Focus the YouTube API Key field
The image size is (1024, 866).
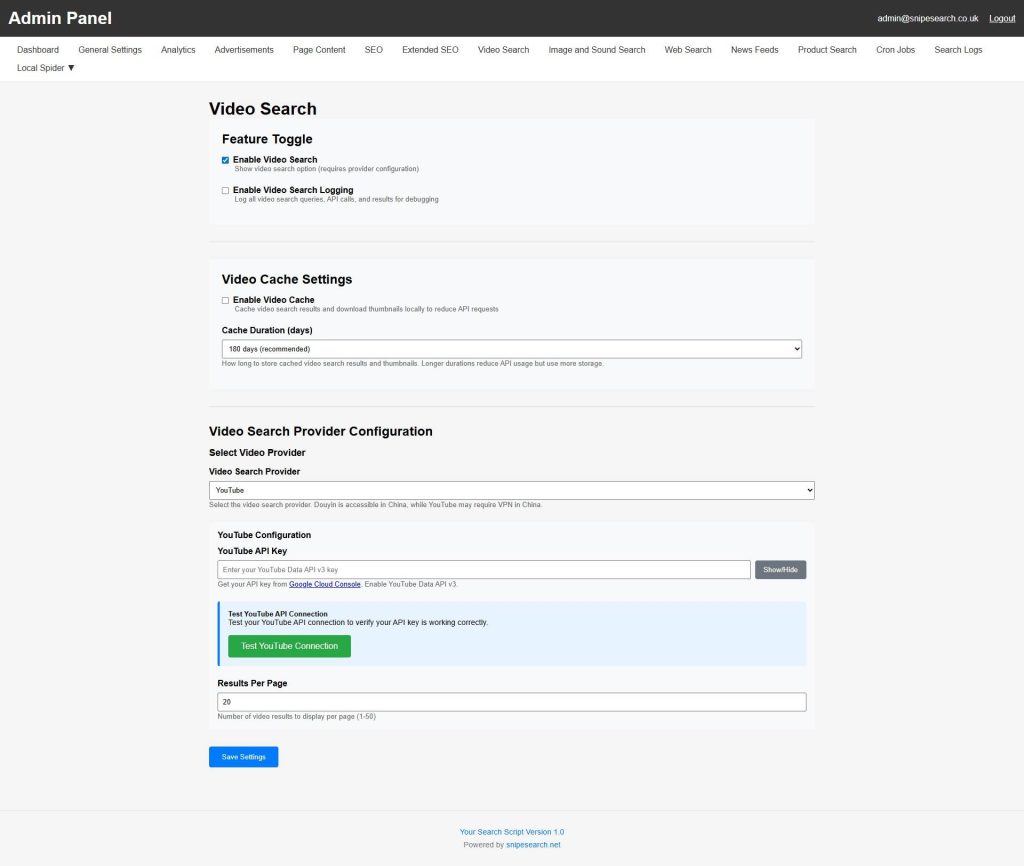484,570
